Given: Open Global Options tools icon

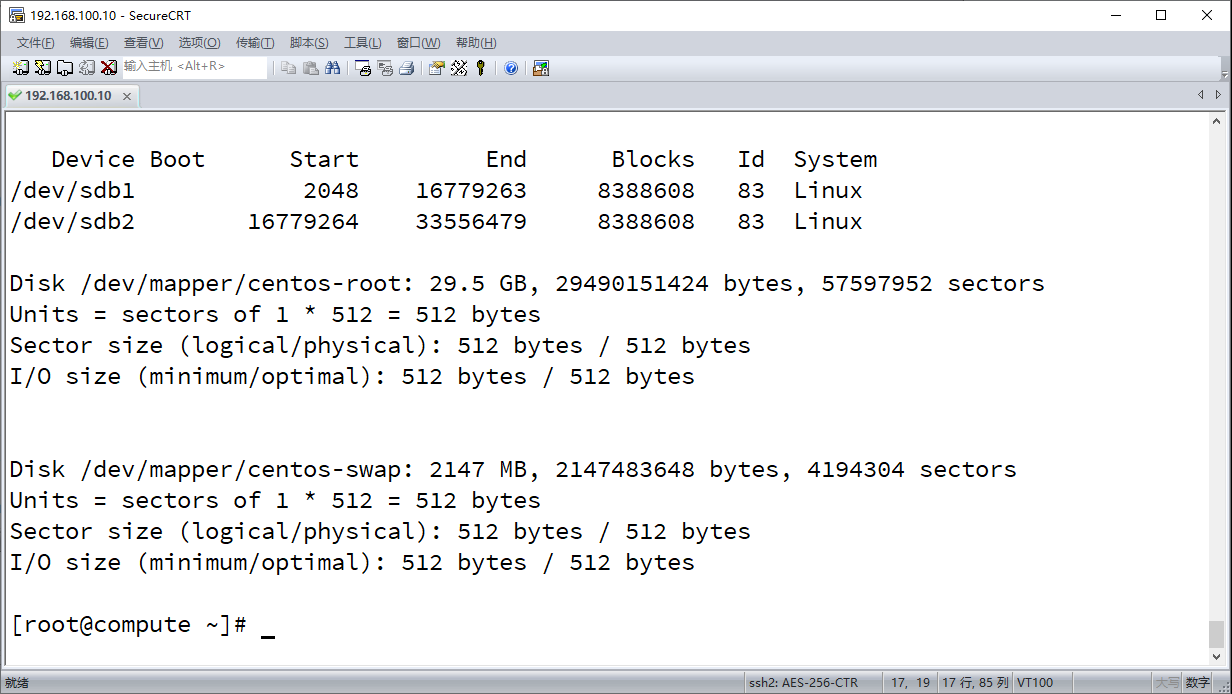Looking at the screenshot, I should point(459,68).
